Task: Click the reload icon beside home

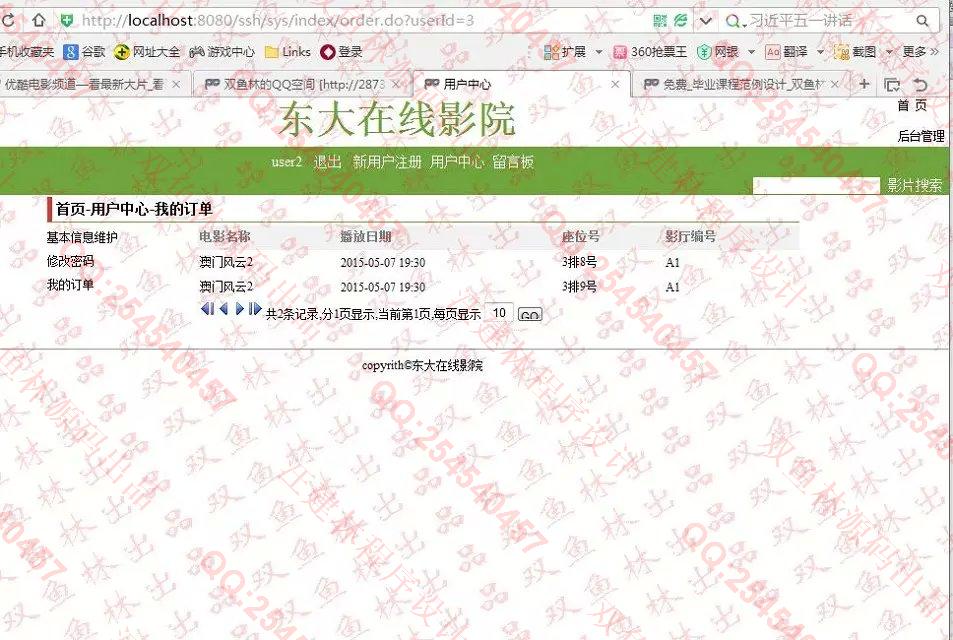Action: [7, 20]
